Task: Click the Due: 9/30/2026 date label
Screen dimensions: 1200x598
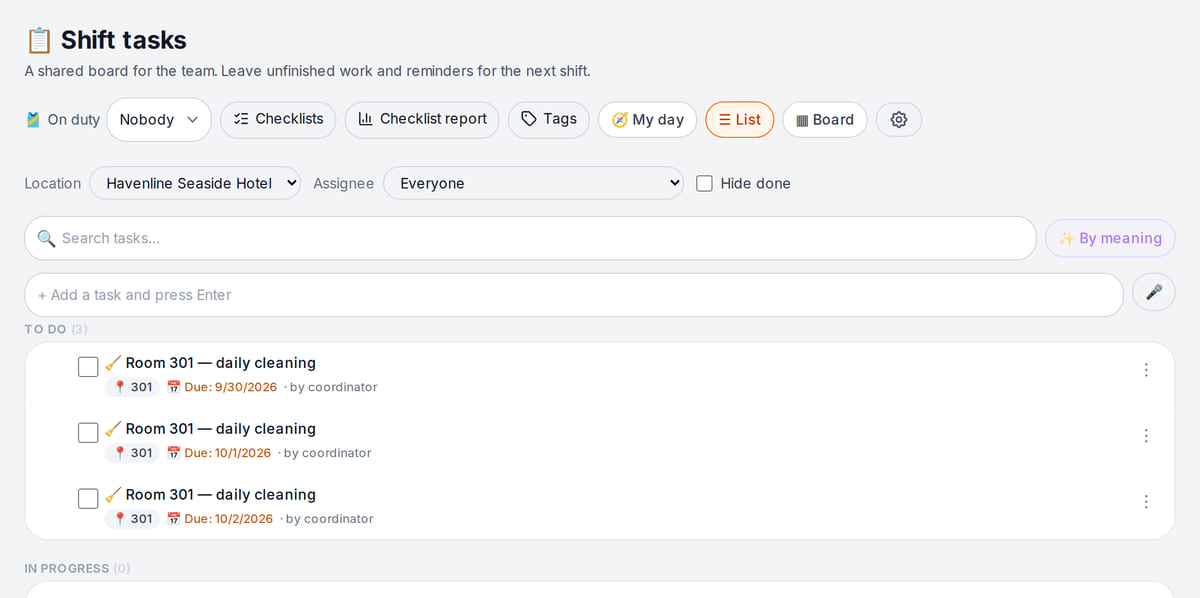Action: [231, 387]
